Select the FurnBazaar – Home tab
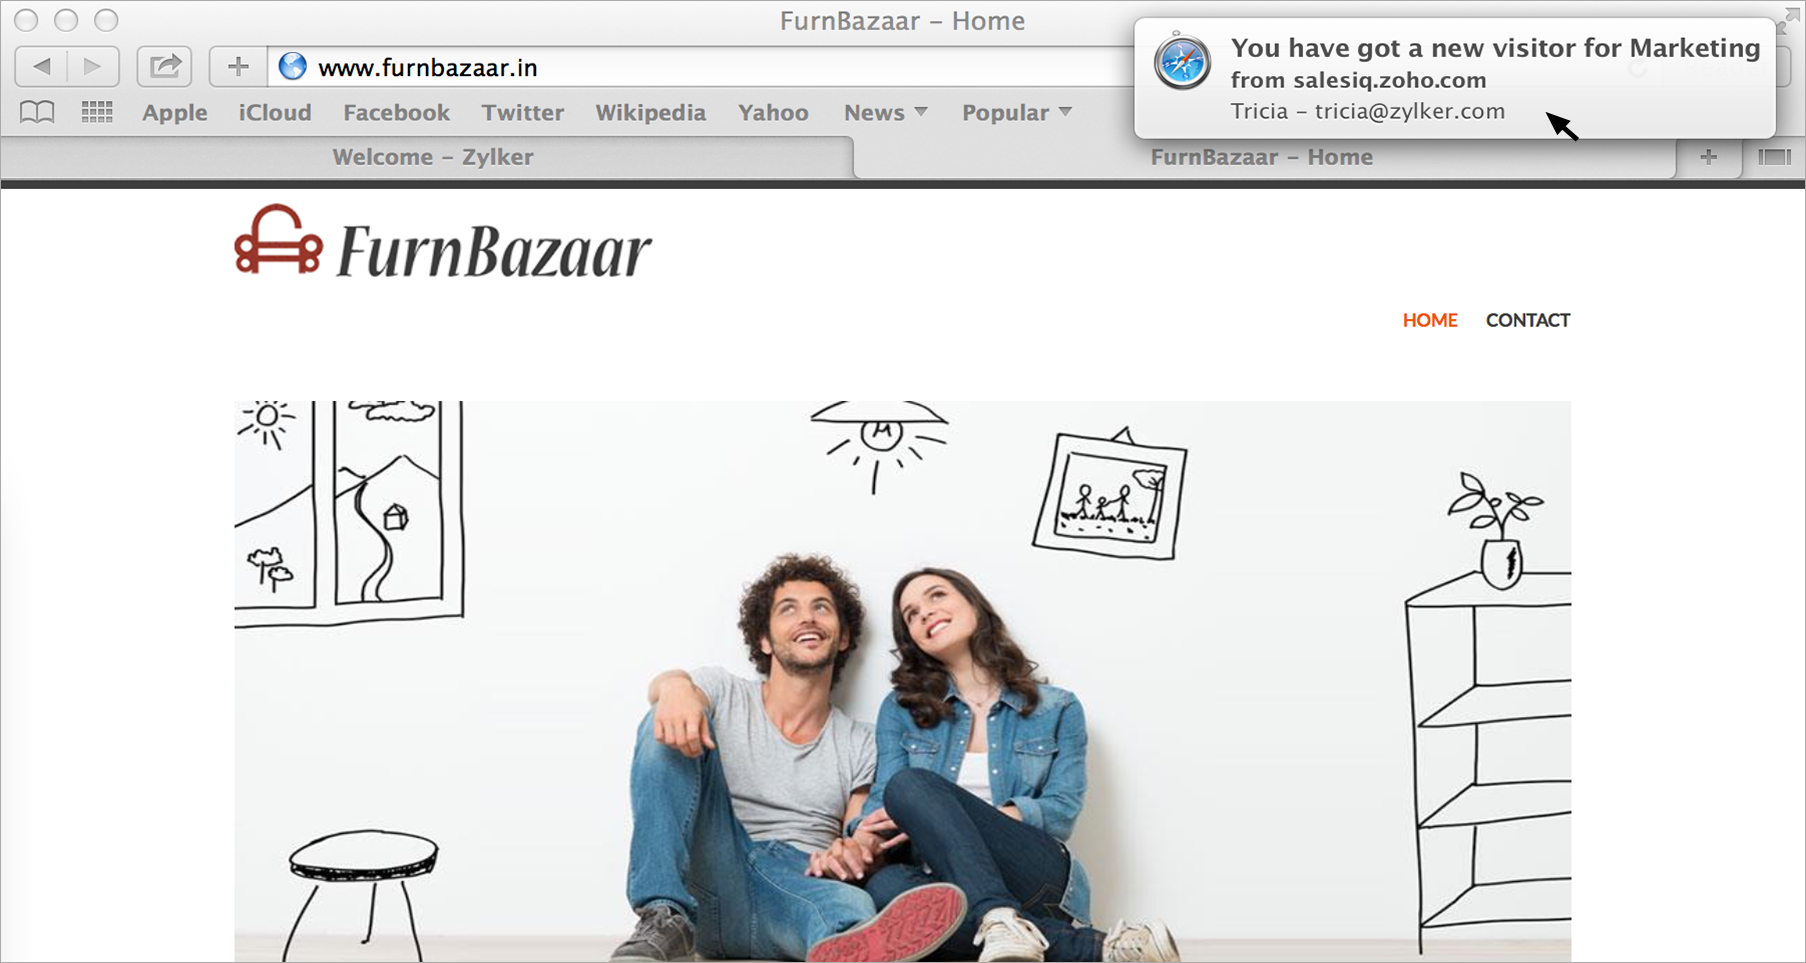Screen dimensions: 1806x963 1264,157
